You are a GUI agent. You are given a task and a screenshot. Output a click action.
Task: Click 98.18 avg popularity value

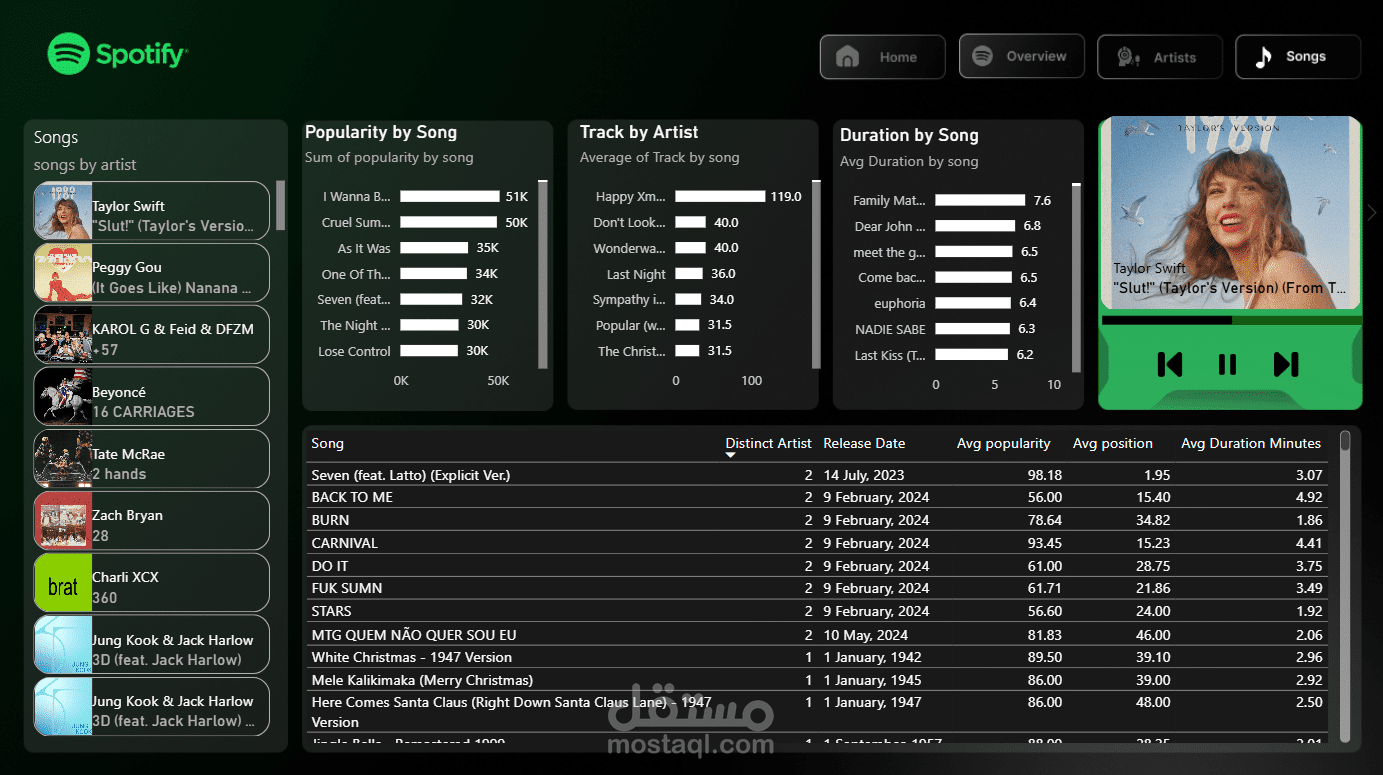[1044, 475]
